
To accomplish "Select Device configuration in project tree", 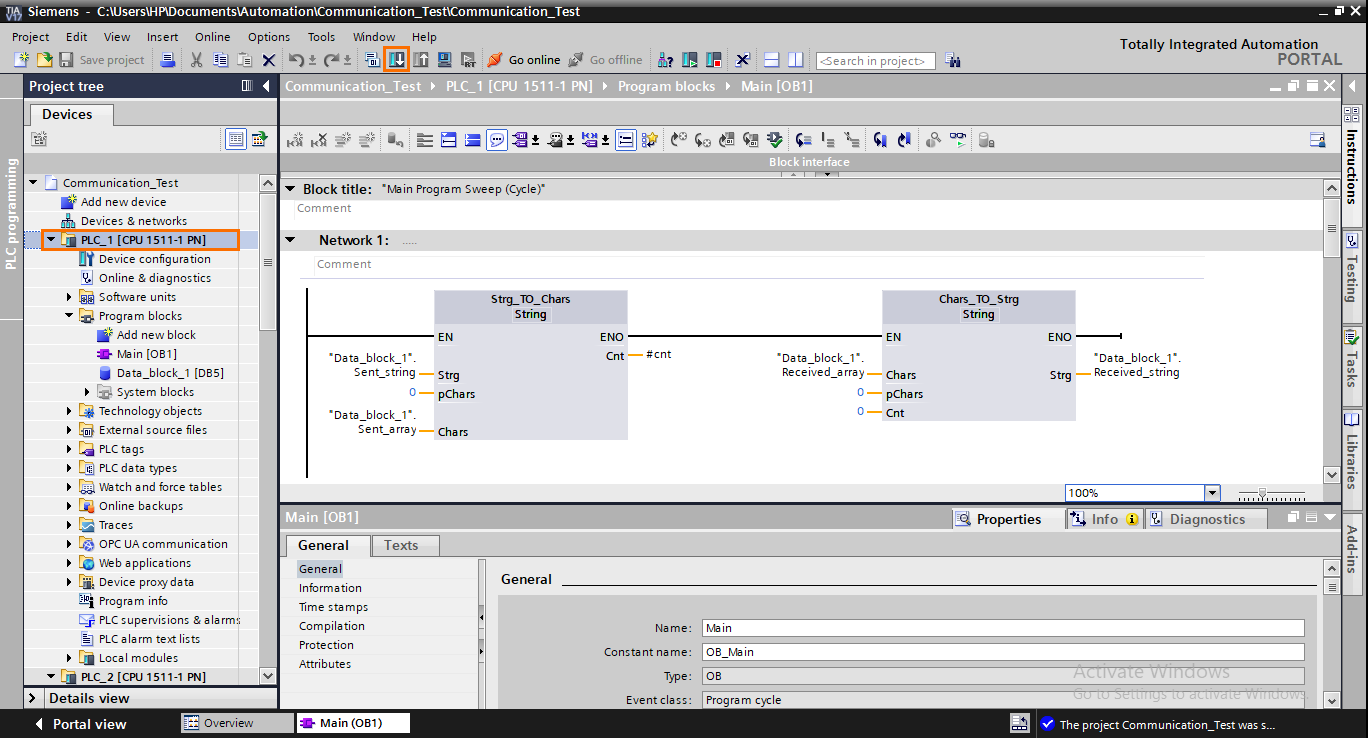I will (154, 259).
